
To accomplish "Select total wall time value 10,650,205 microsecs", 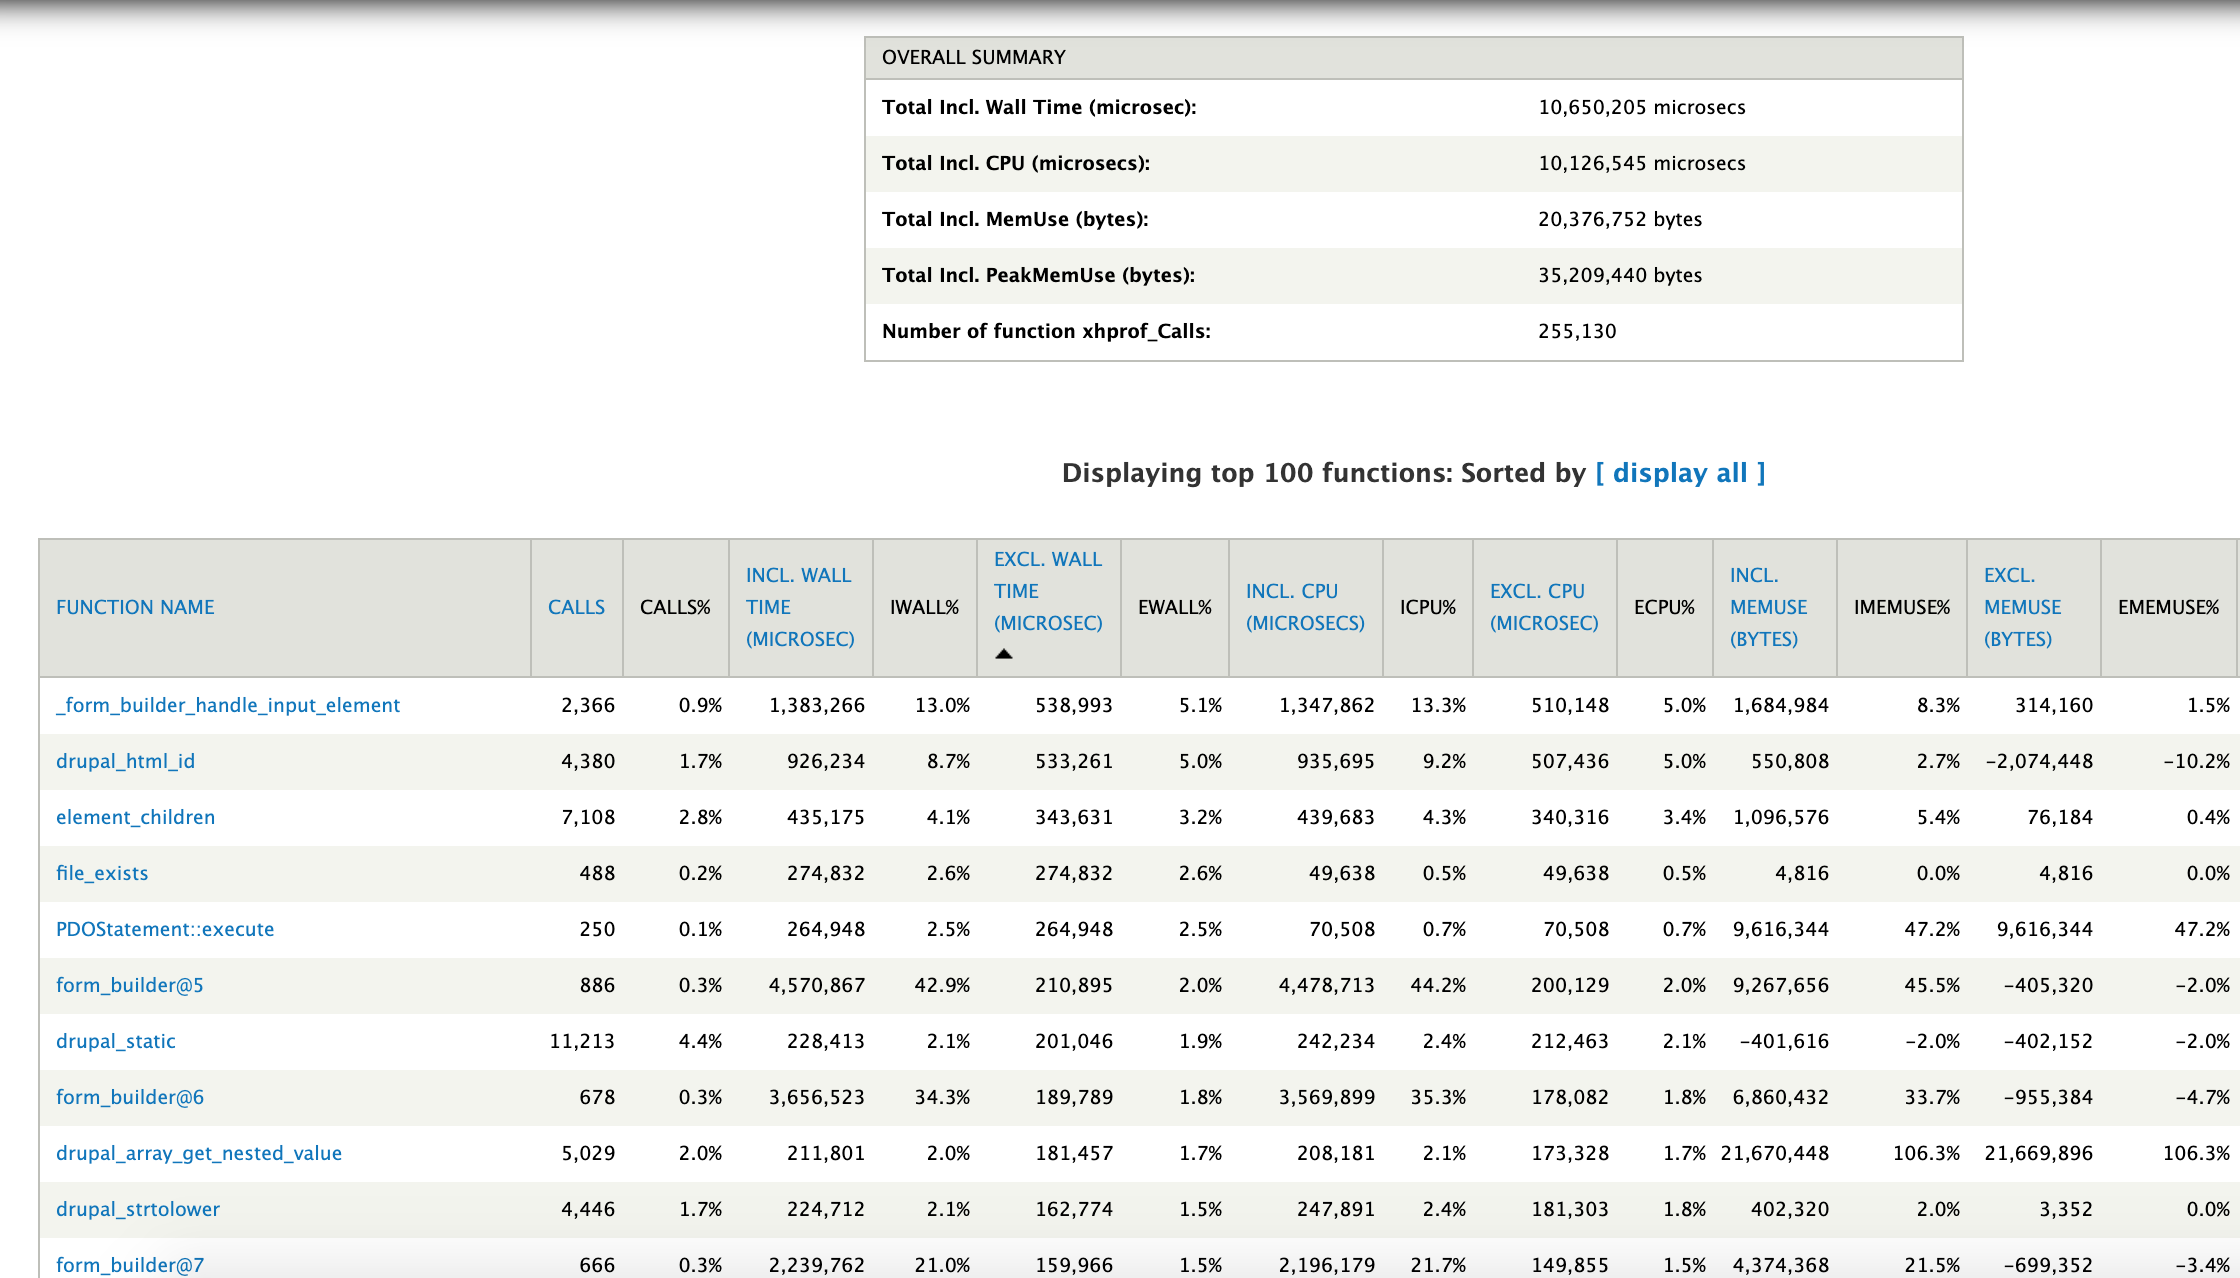I will 1642,107.
